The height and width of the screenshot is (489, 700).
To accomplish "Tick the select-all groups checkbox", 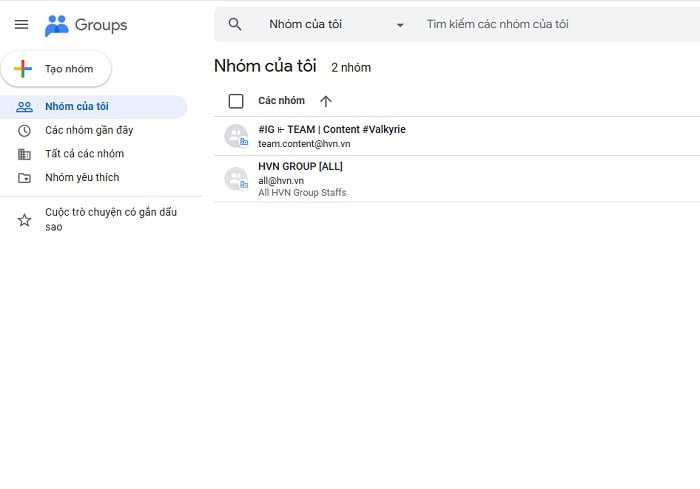I will (x=236, y=101).
